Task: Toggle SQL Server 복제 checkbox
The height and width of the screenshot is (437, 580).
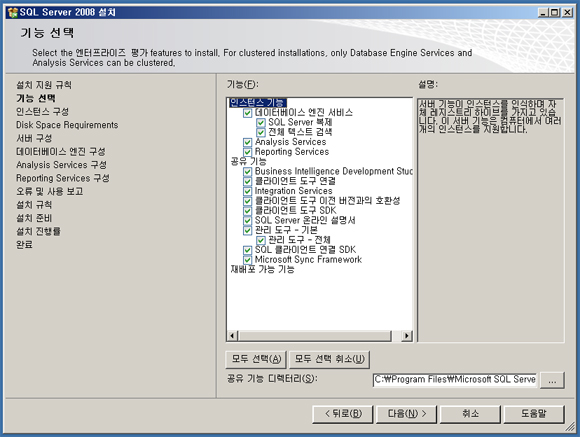Action: (x=261, y=122)
